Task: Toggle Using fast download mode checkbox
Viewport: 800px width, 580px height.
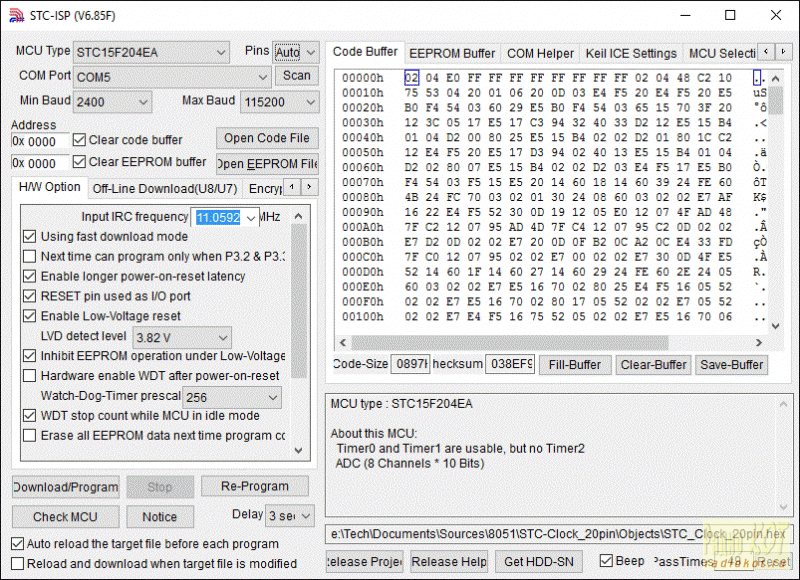Action: pyautogui.click(x=30, y=237)
